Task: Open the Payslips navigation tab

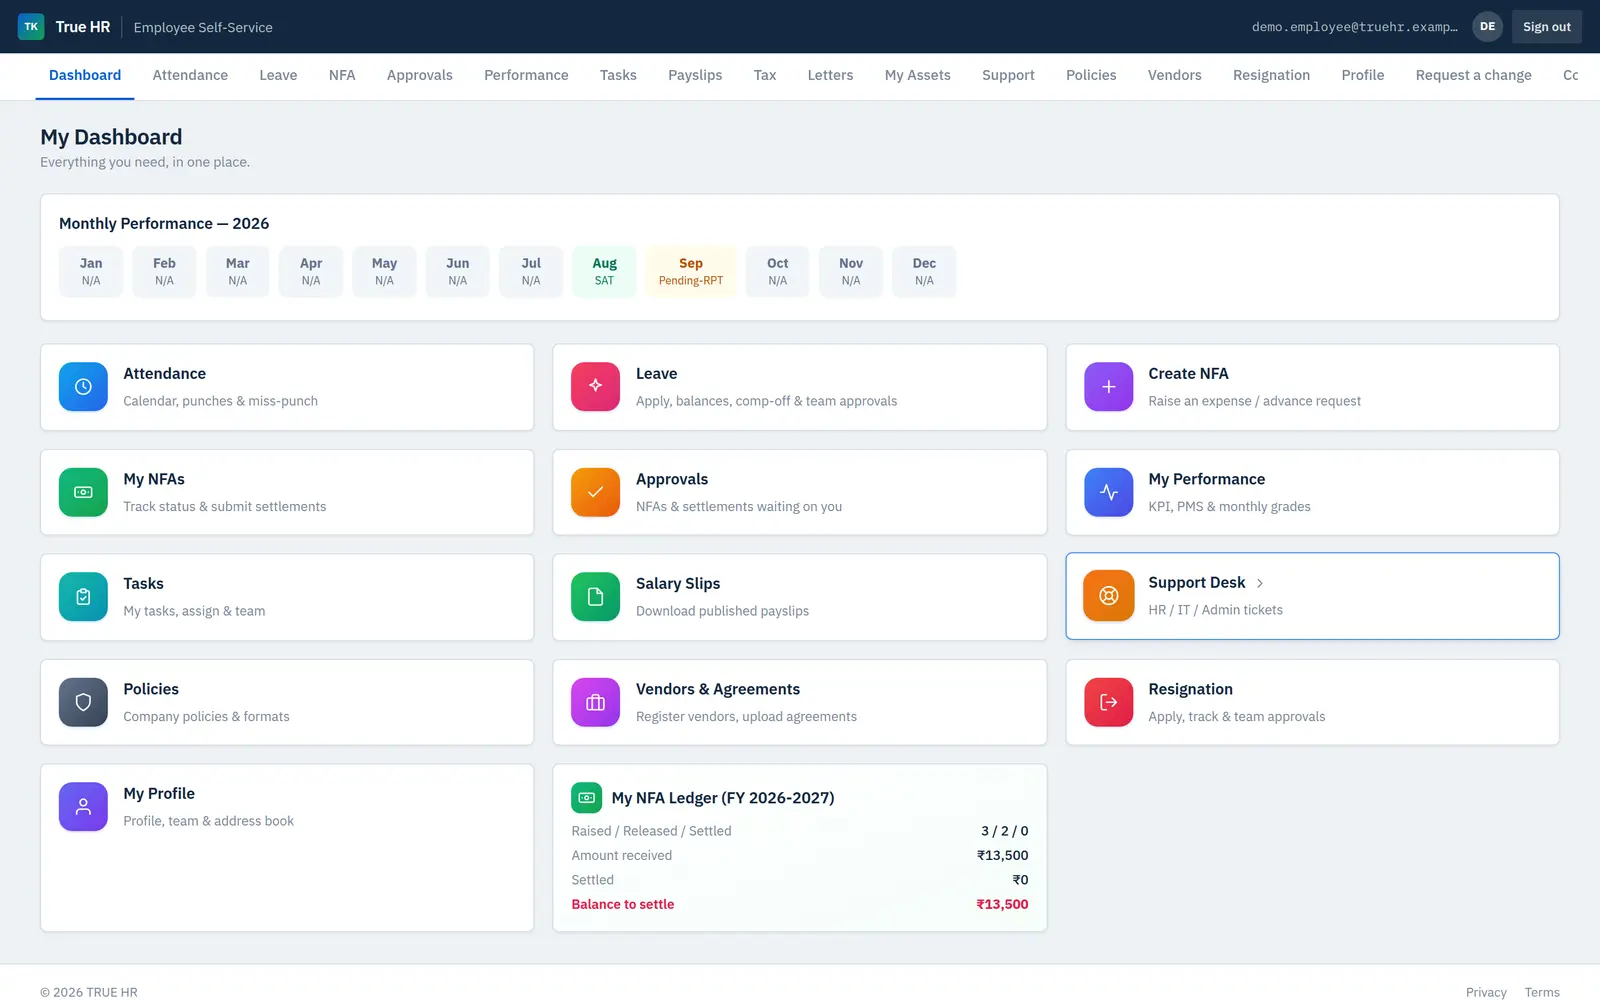Action: [695, 76]
